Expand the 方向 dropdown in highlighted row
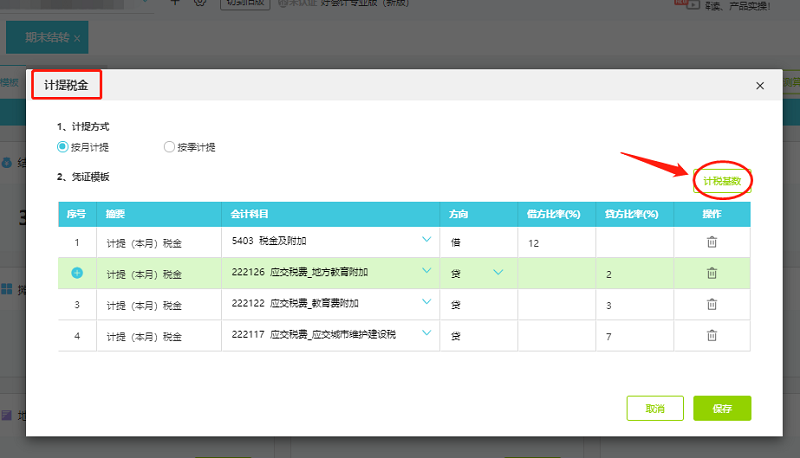 pyautogui.click(x=498, y=272)
